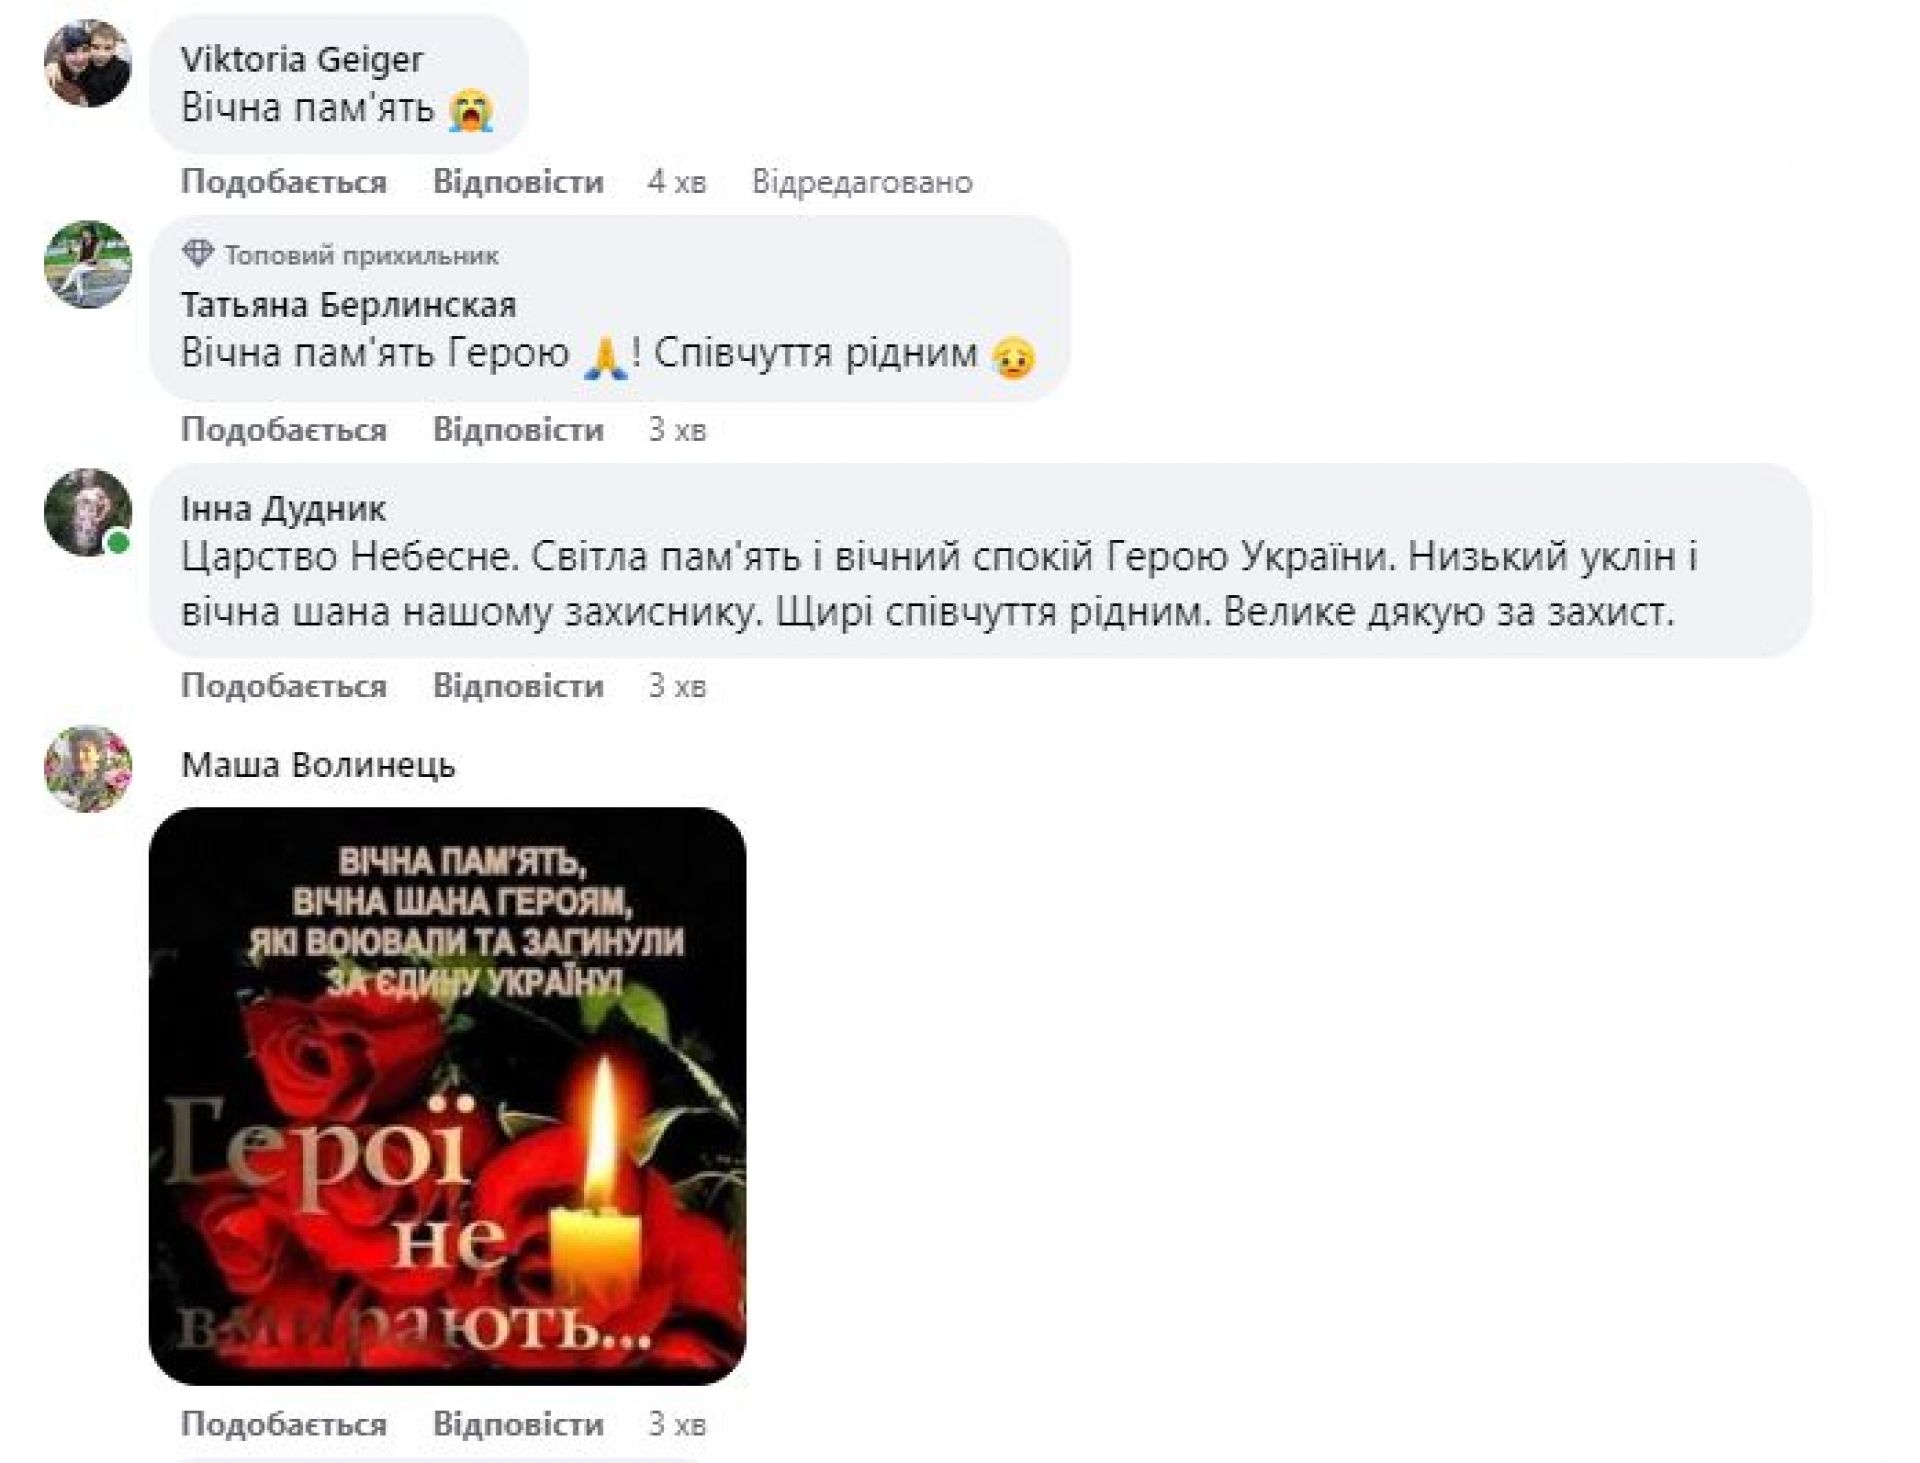Viewport: 1920px width, 1463px height.
Task: Click sad face emoji after 'Співчуття рідним'
Action: pos(1012,357)
